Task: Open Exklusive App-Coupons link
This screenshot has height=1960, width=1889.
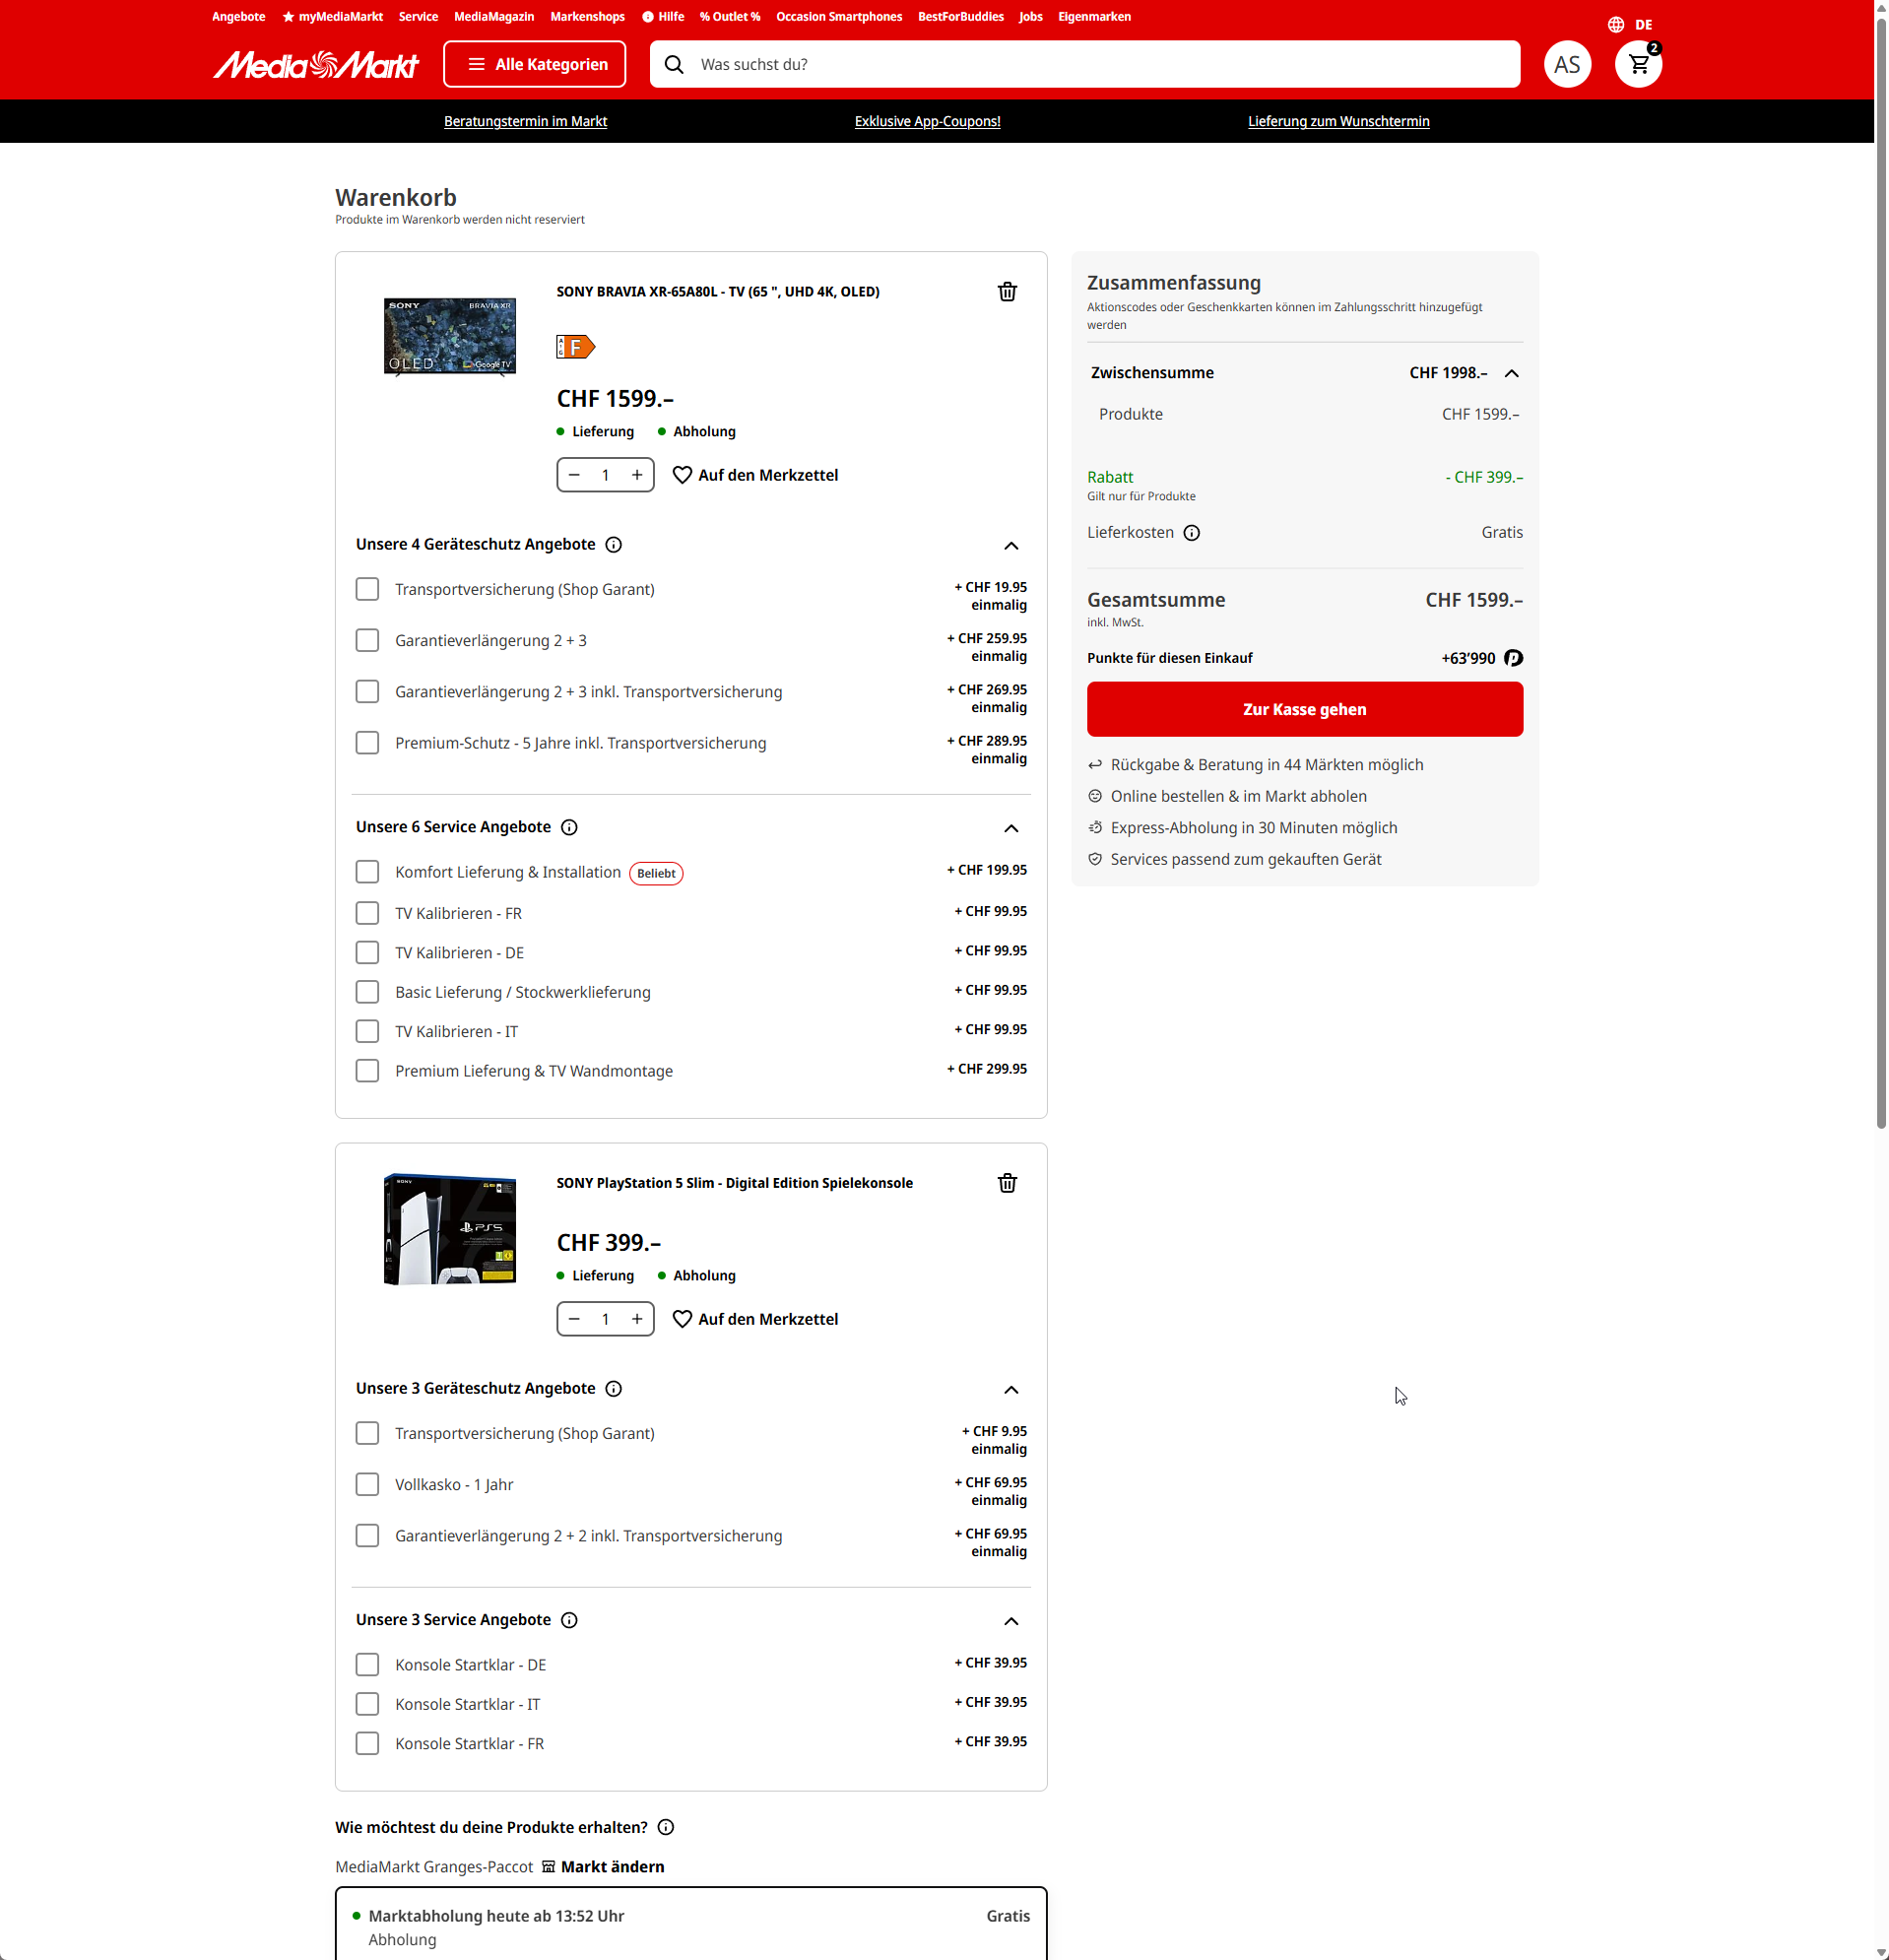Action: click(x=928, y=121)
